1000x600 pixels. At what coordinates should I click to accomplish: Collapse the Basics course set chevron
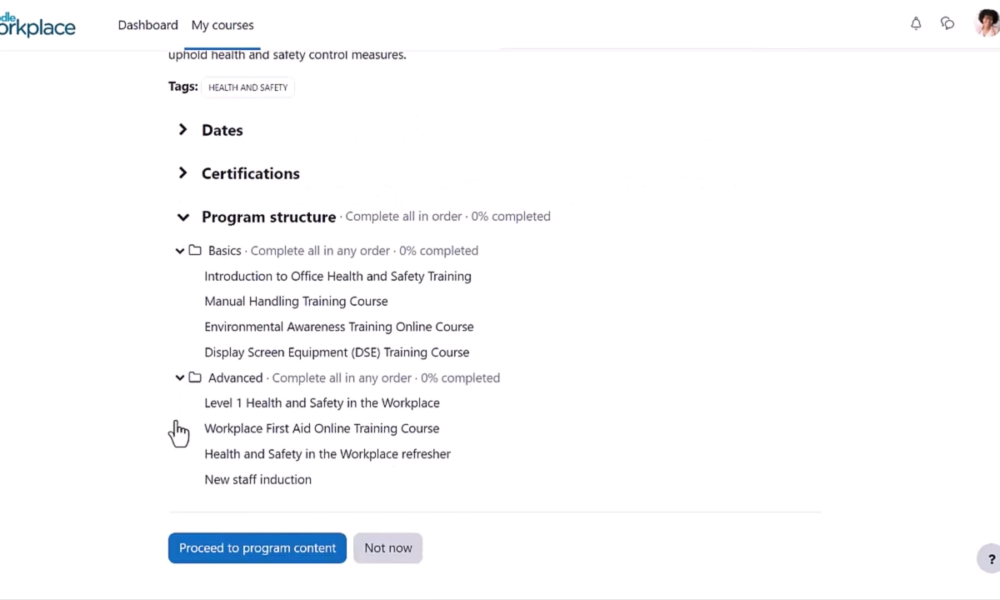(180, 251)
